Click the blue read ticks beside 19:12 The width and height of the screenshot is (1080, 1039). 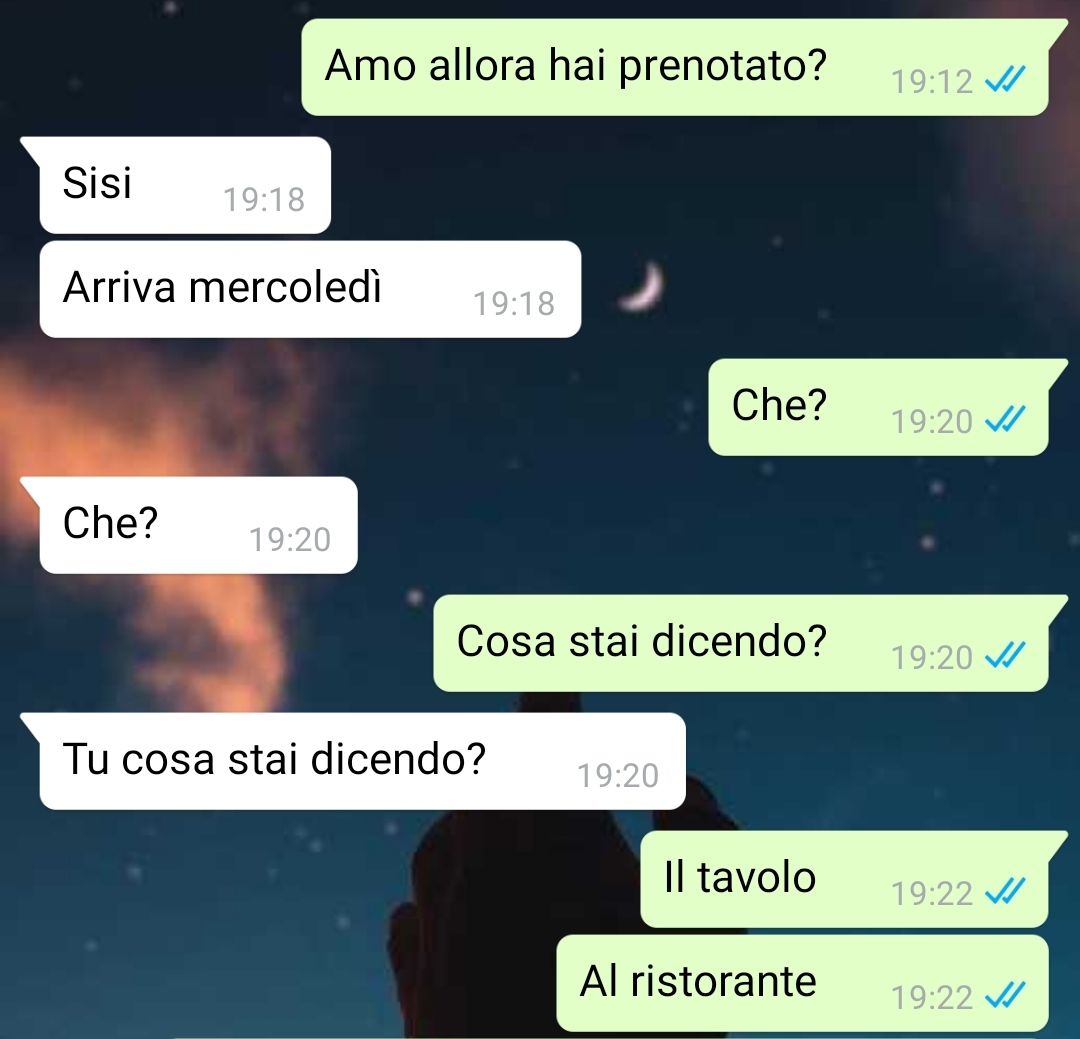tap(1006, 80)
